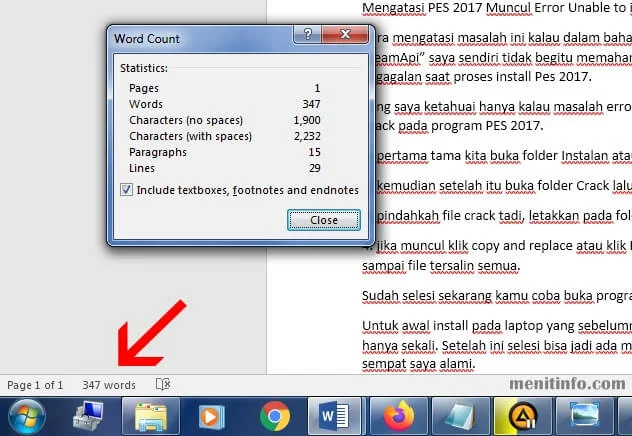
Task: Click the 'Words' label in statistics
Action: click(146, 104)
